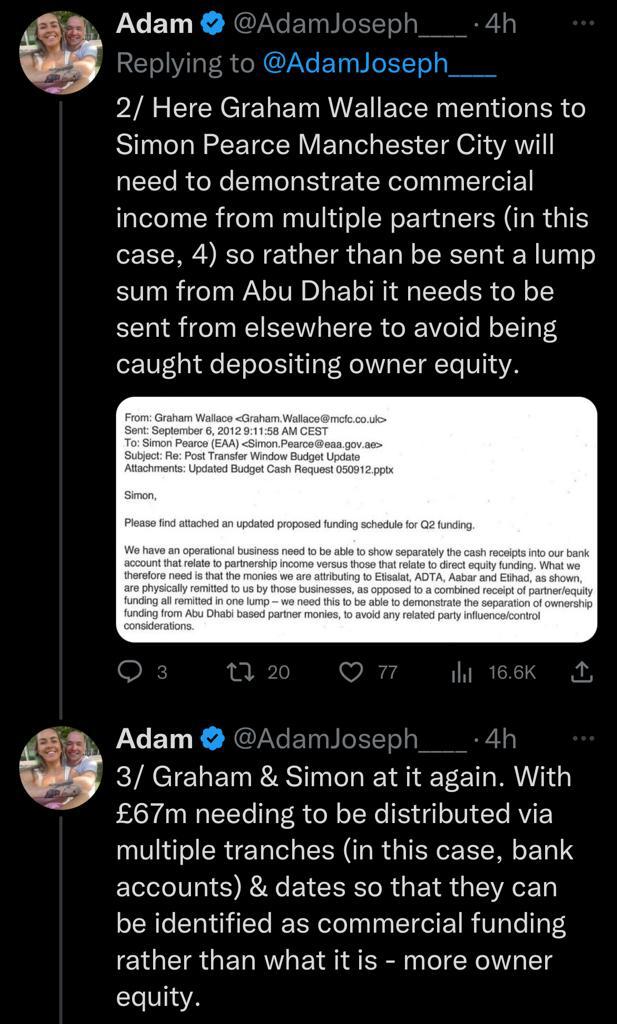View analytics showing 16.6K views
The height and width of the screenshot is (1024, 617).
point(462,672)
